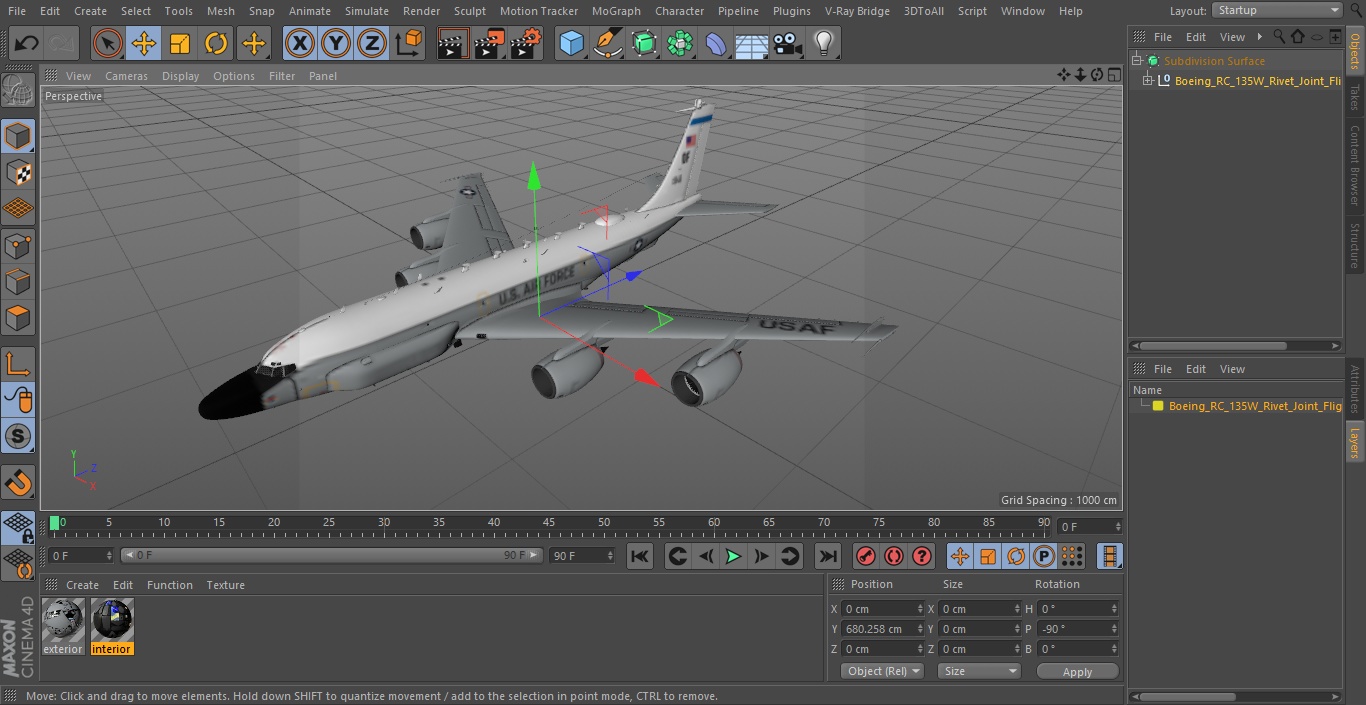The width and height of the screenshot is (1366, 705).
Task: Select the interior material thumbnail
Action: 112,620
